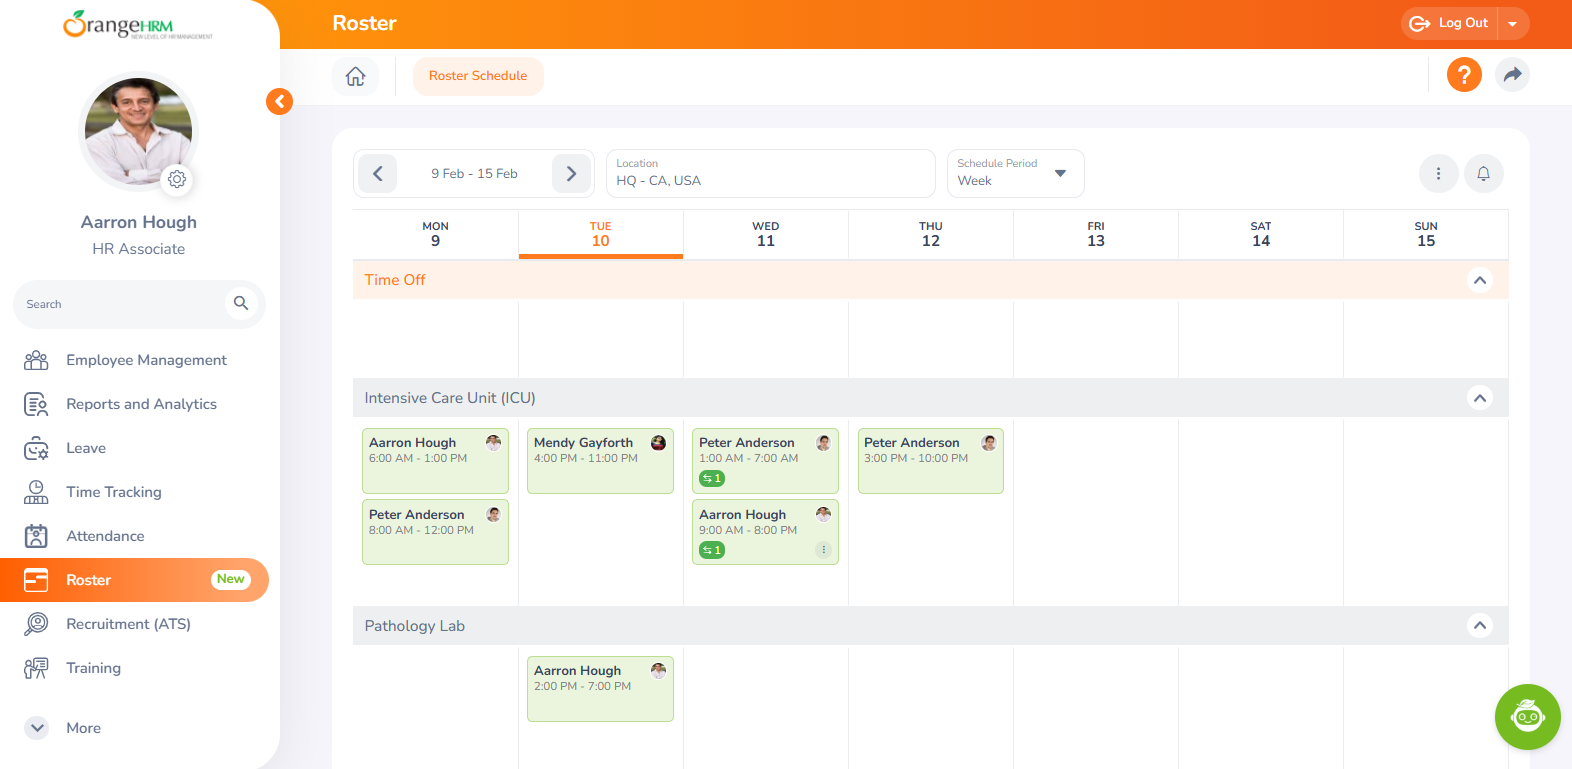
Task: Open the help question mark icon
Action: (1464, 75)
